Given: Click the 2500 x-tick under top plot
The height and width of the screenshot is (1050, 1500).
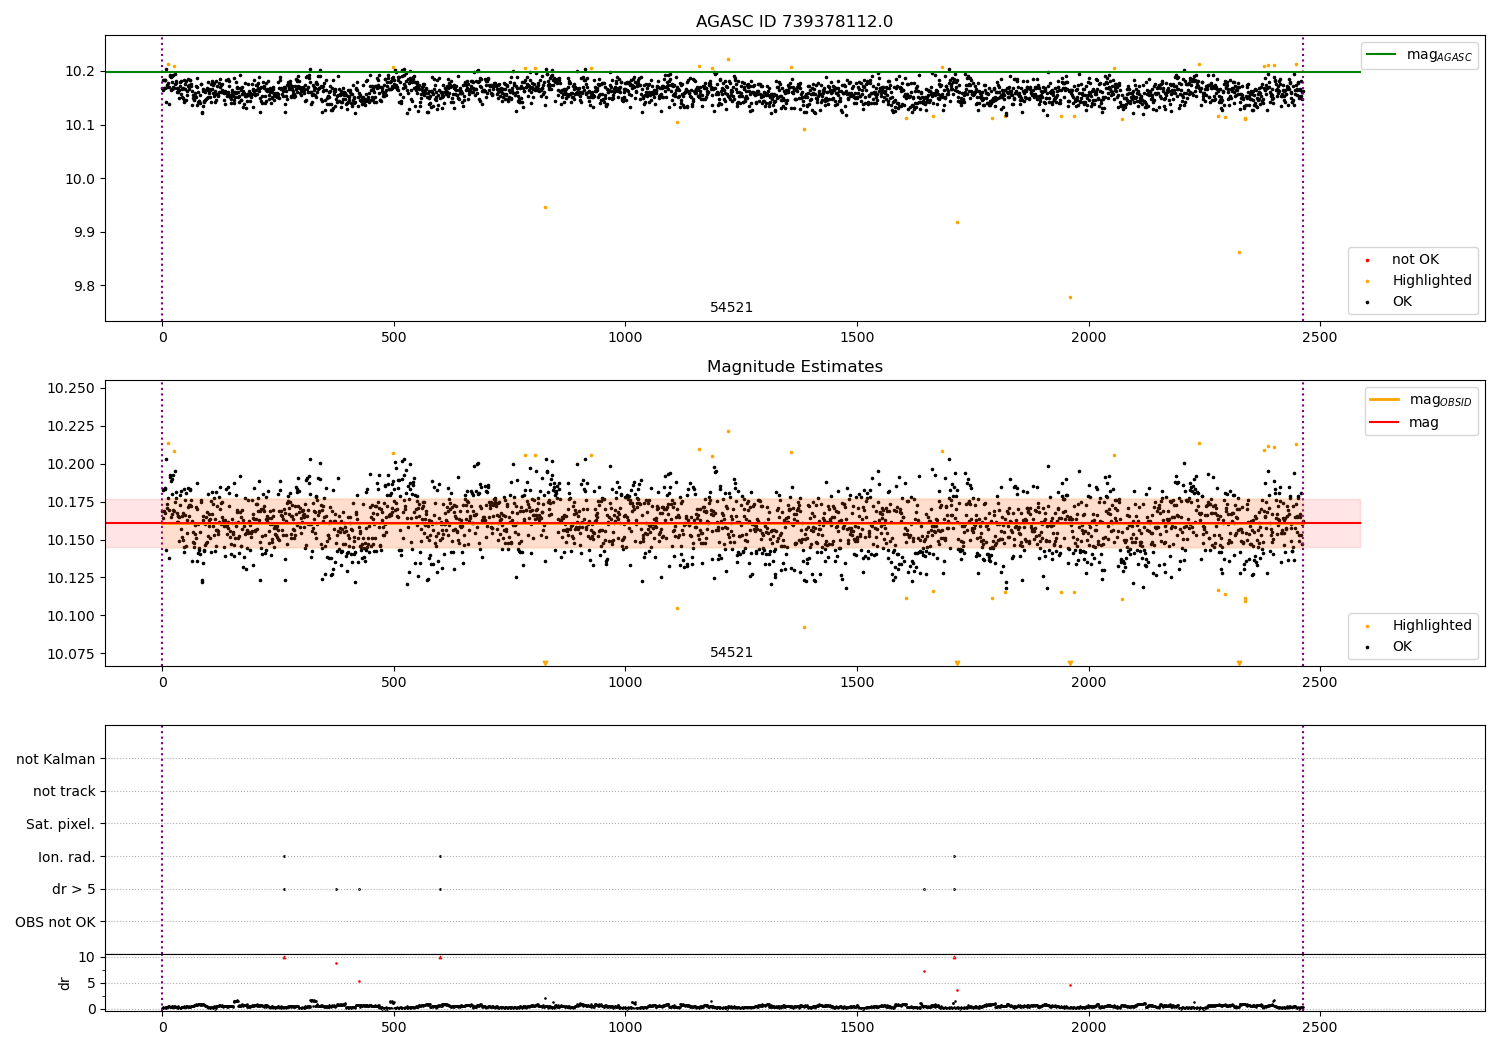Looking at the screenshot, I should click(1320, 338).
